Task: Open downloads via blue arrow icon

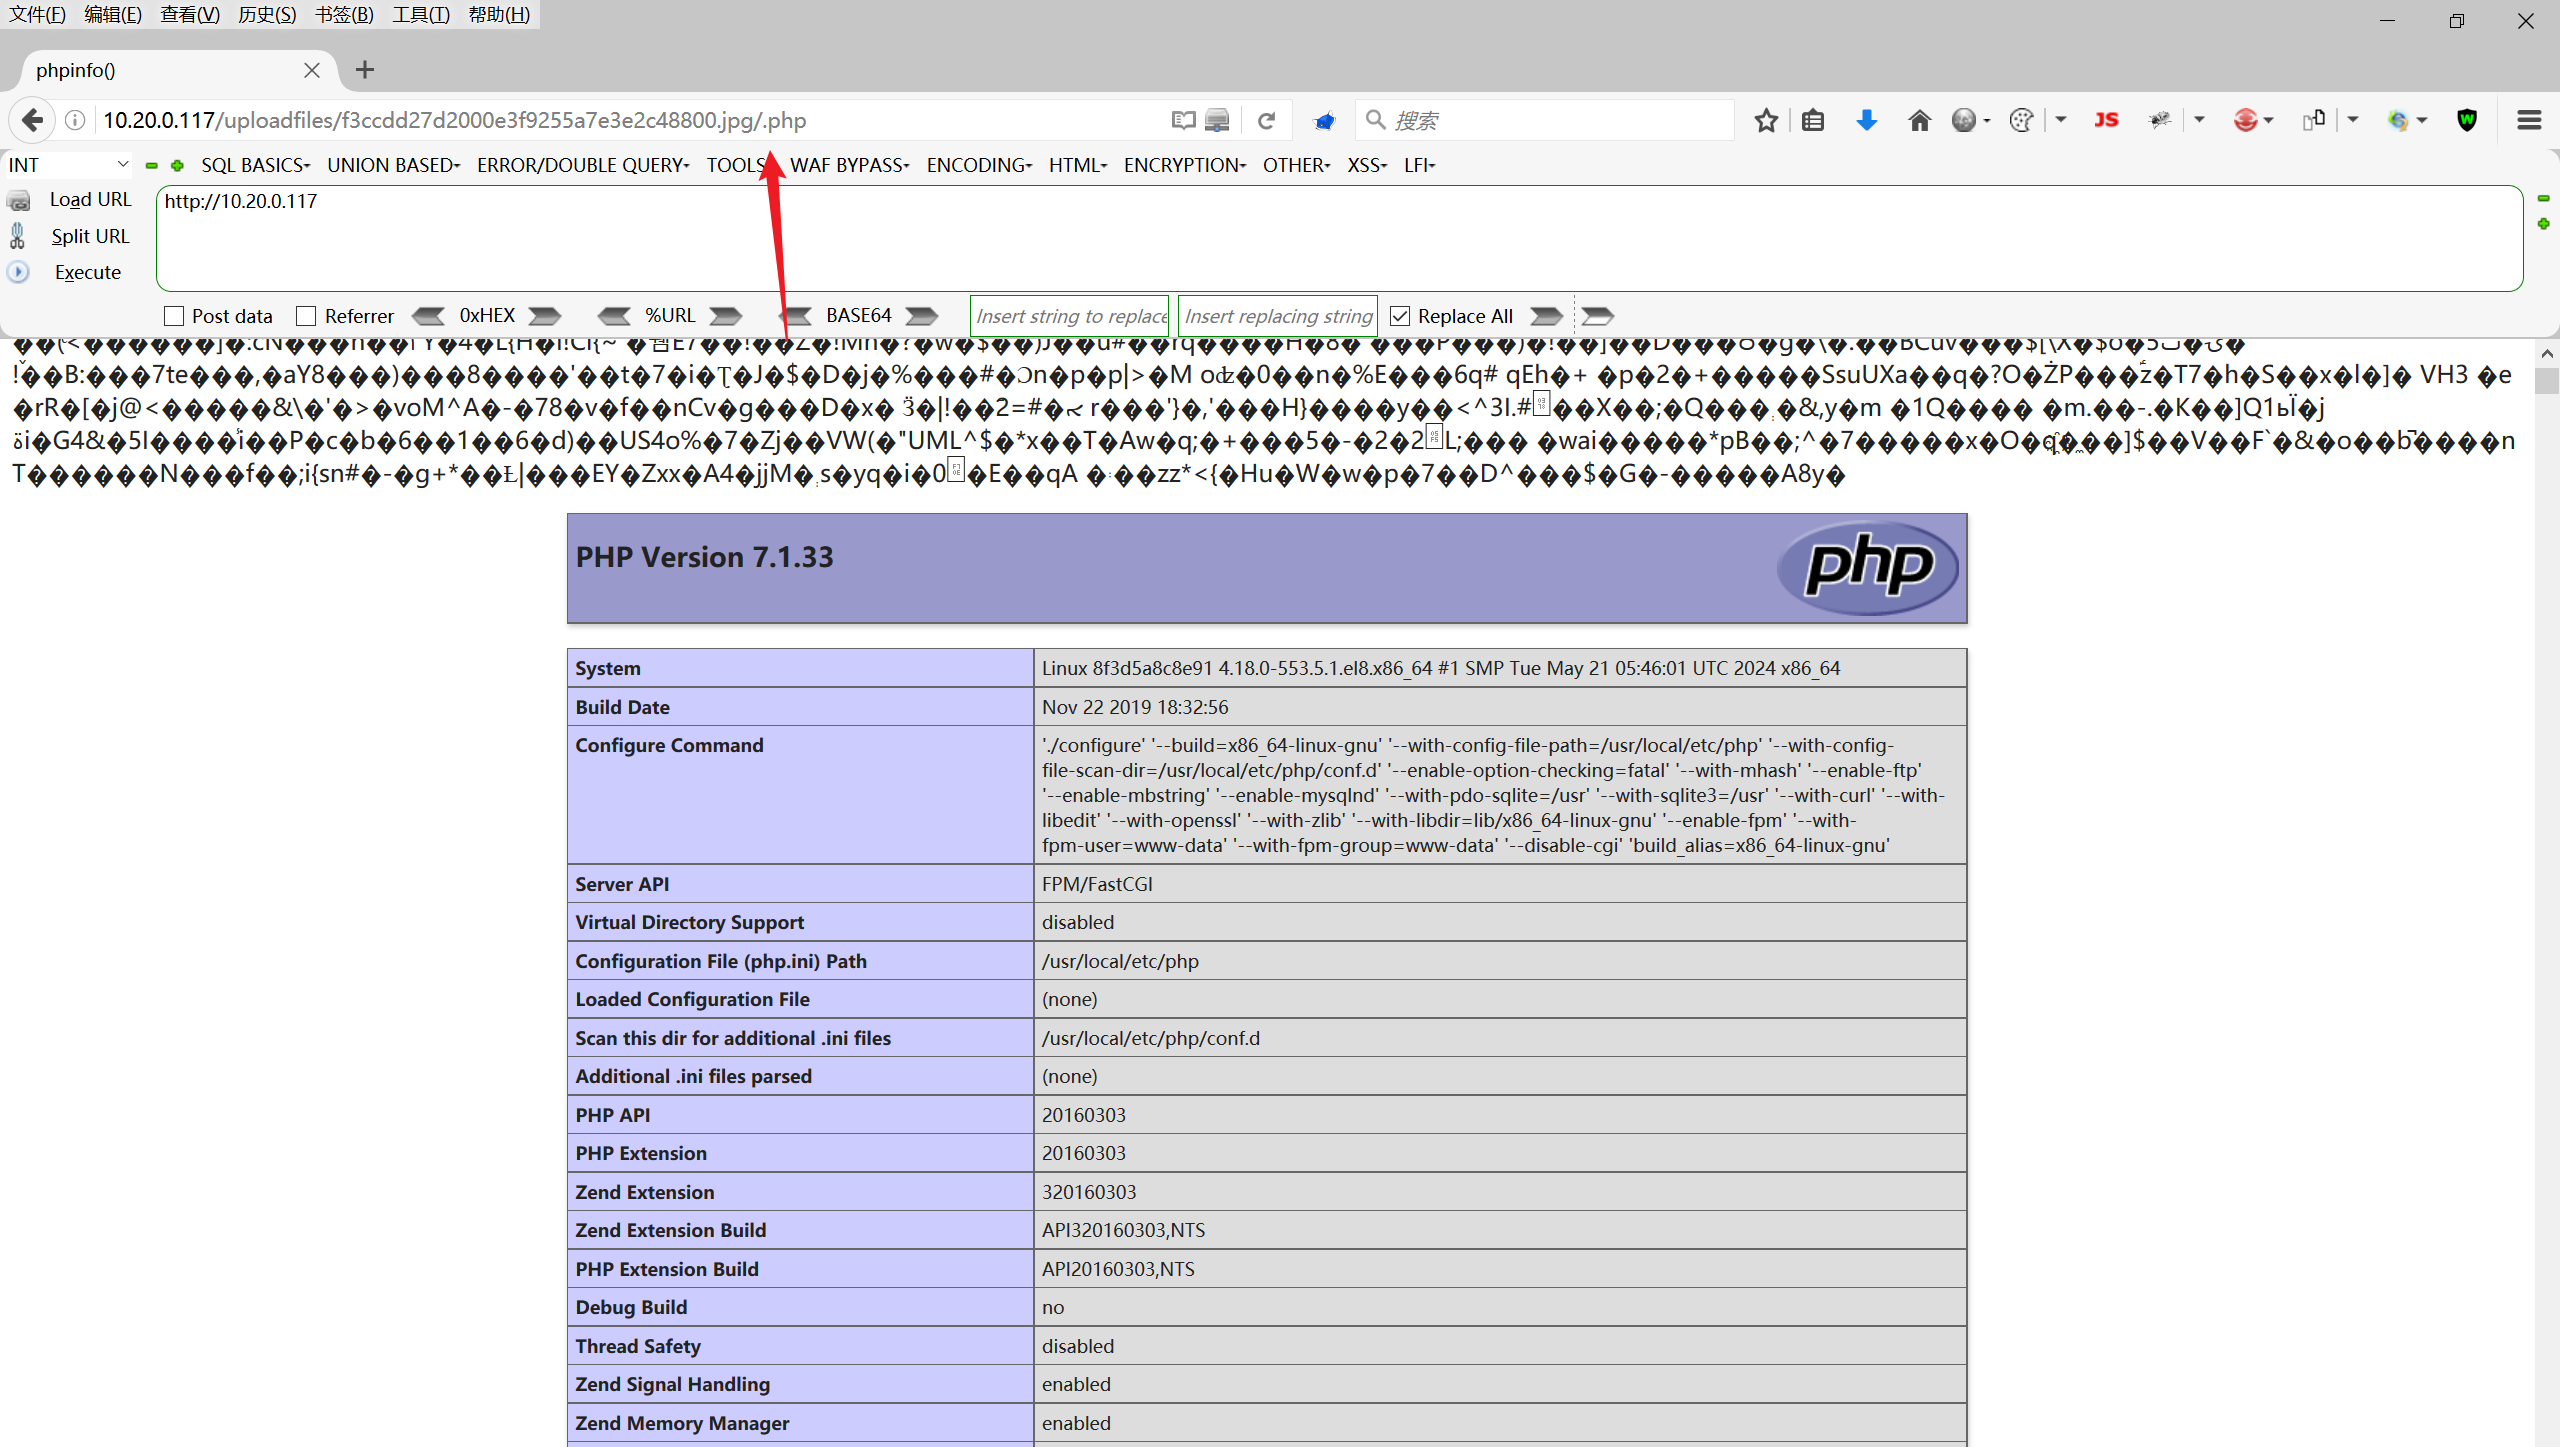Action: [x=1866, y=121]
